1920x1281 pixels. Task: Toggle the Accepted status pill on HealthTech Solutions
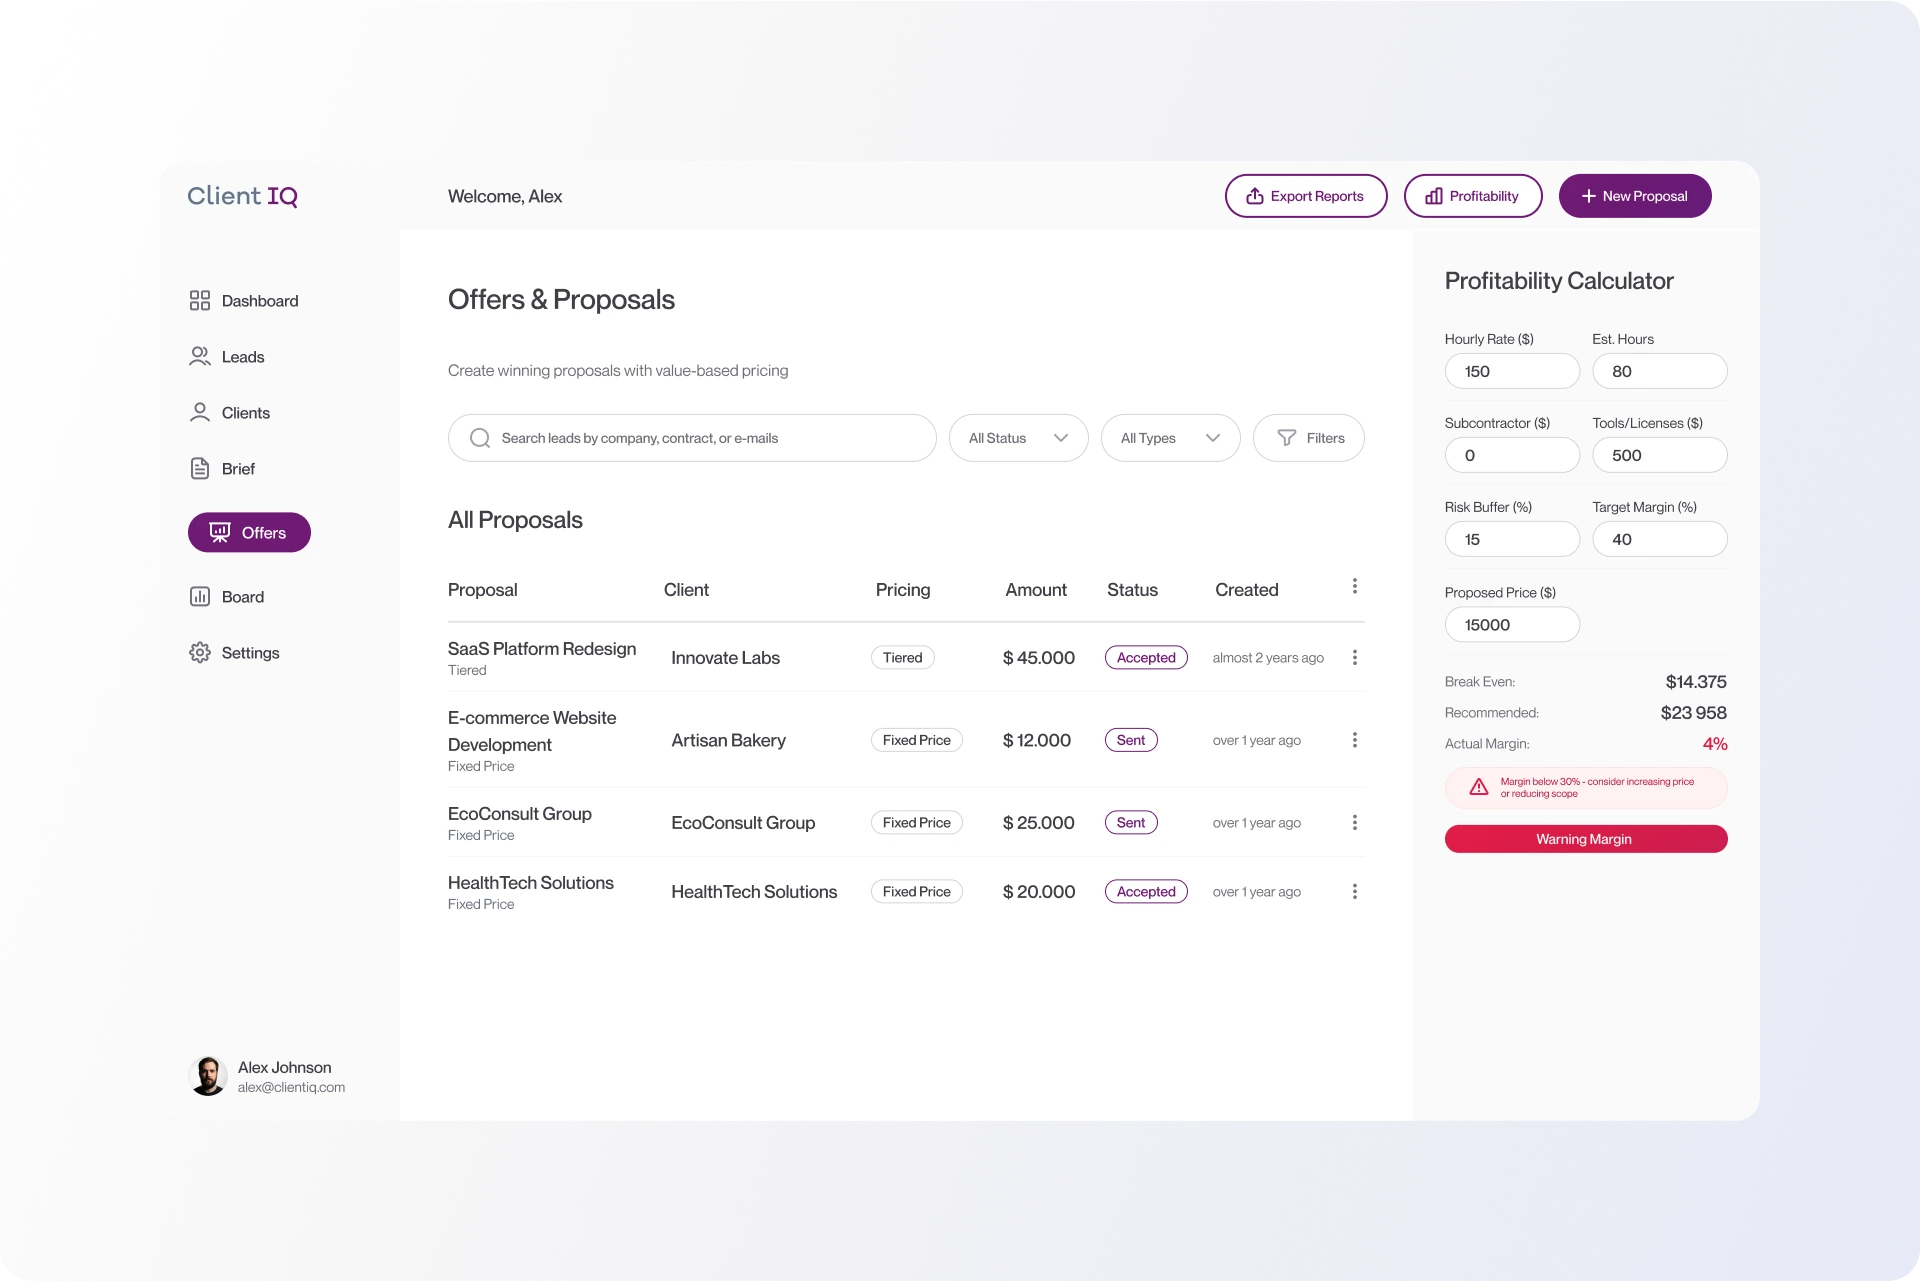click(x=1145, y=891)
